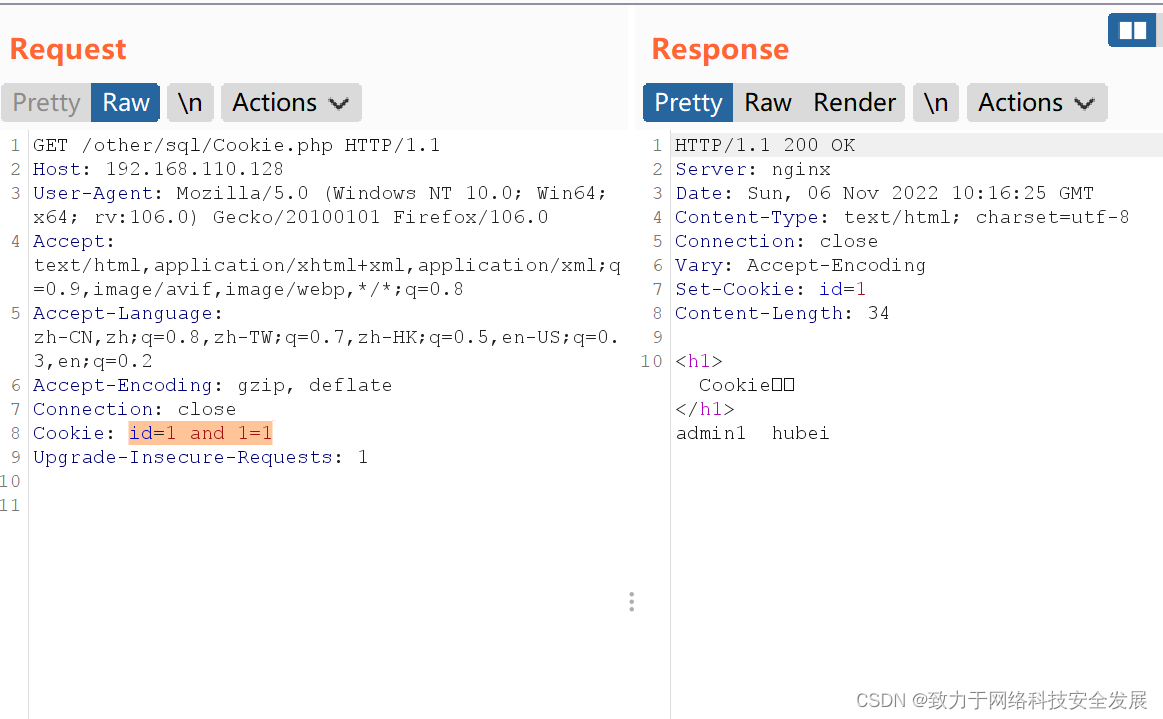Click the User-Agent header line in request
The height and width of the screenshot is (719, 1163).
click(320, 205)
